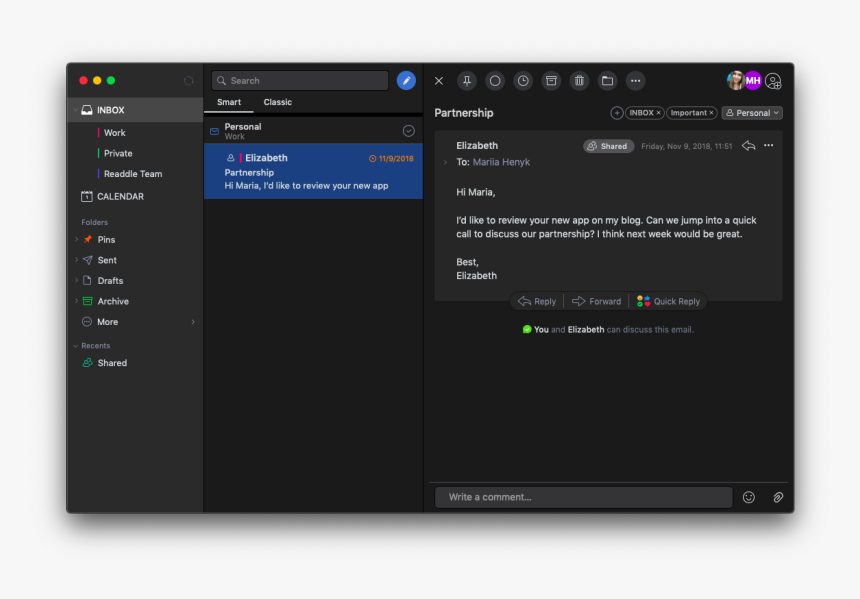Invite people with the add person icon

[773, 81]
